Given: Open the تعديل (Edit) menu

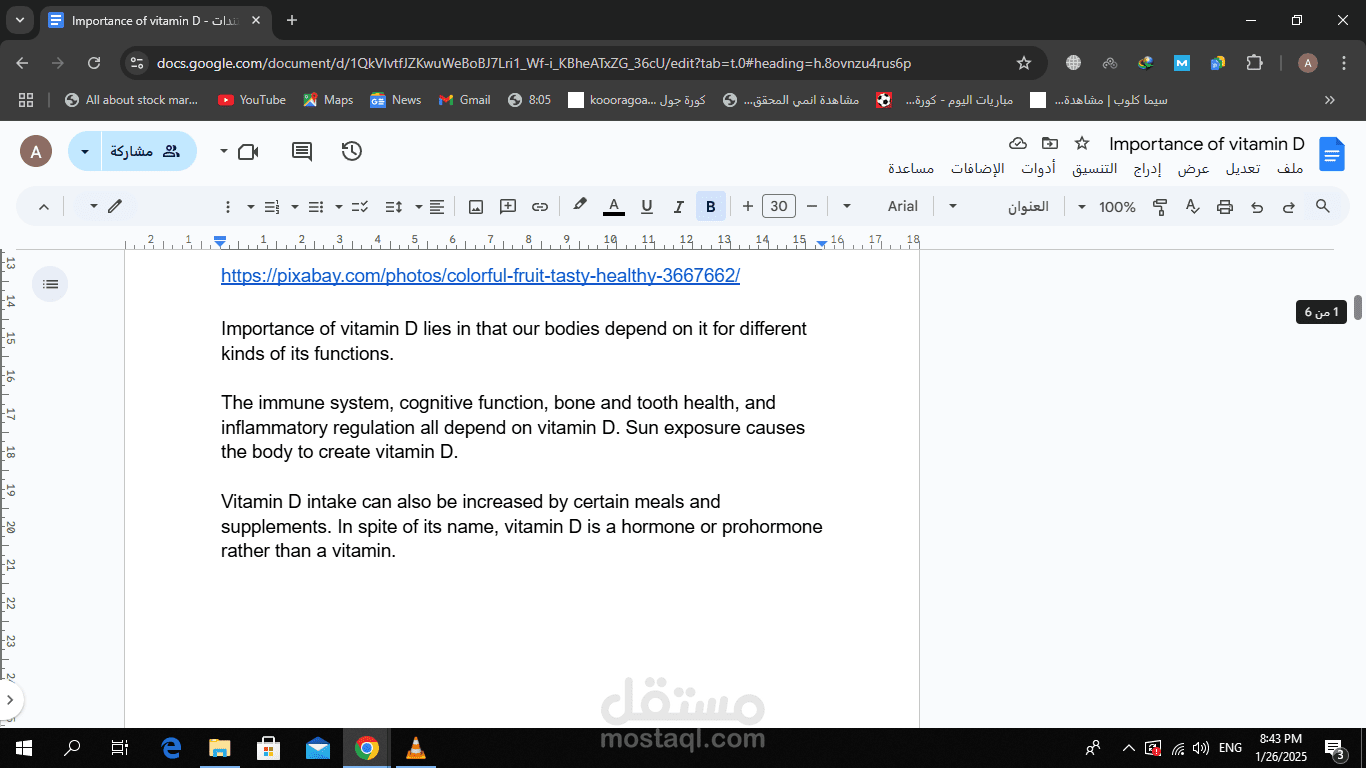Looking at the screenshot, I should [1244, 169].
